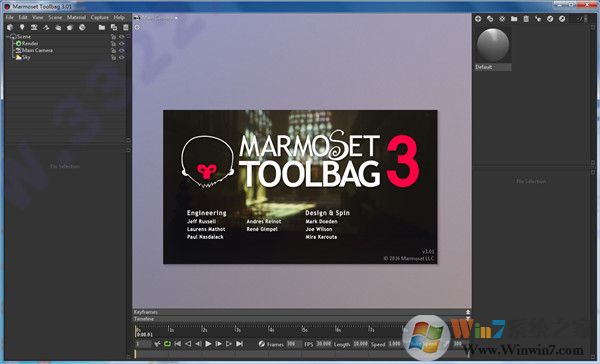
Task: Select the Render item in the outliner
Action: [x=30, y=44]
